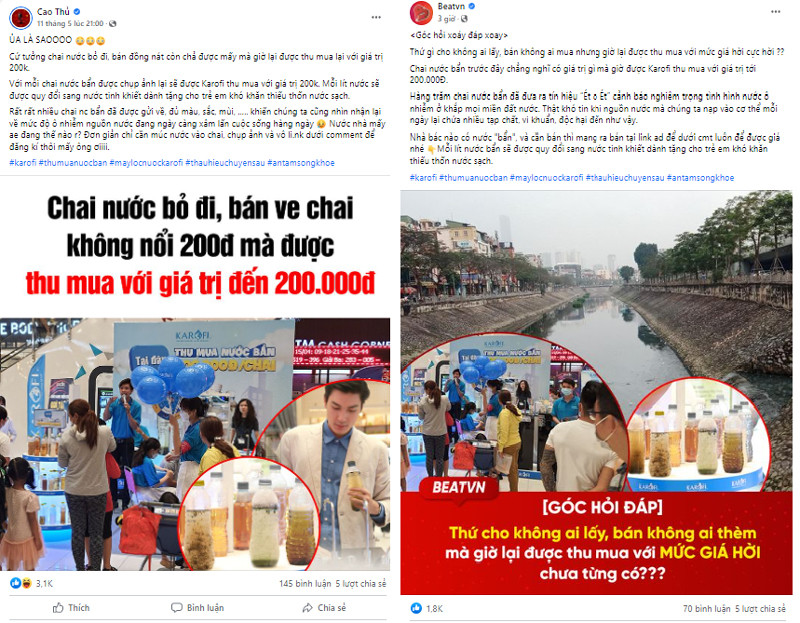Click the Bình luận comment button
Viewport: 800px width, 623px height.
(x=197, y=608)
